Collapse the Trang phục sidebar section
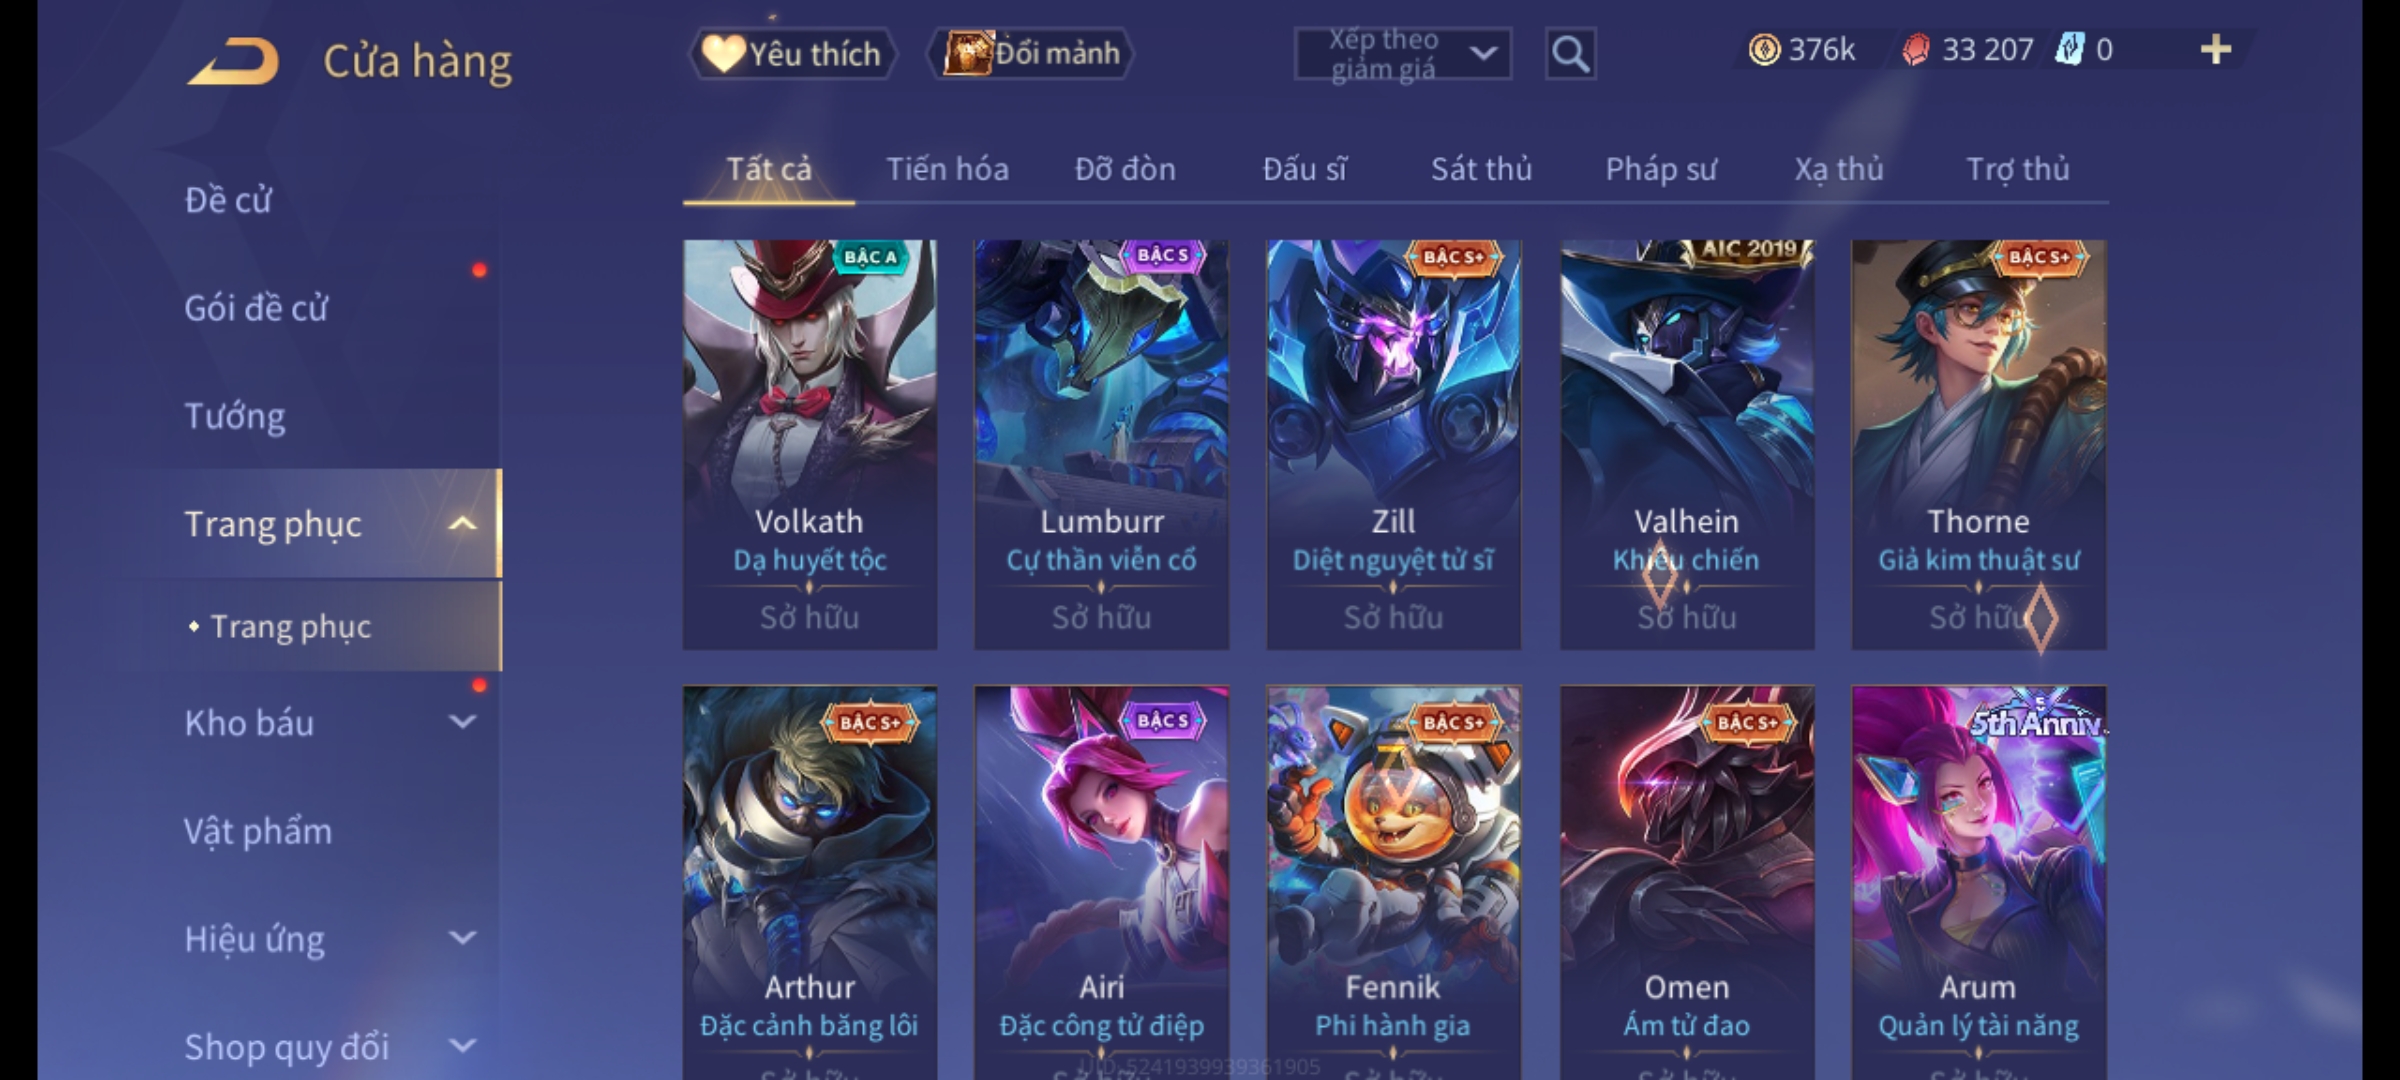The width and height of the screenshot is (2400, 1080). pos(462,524)
